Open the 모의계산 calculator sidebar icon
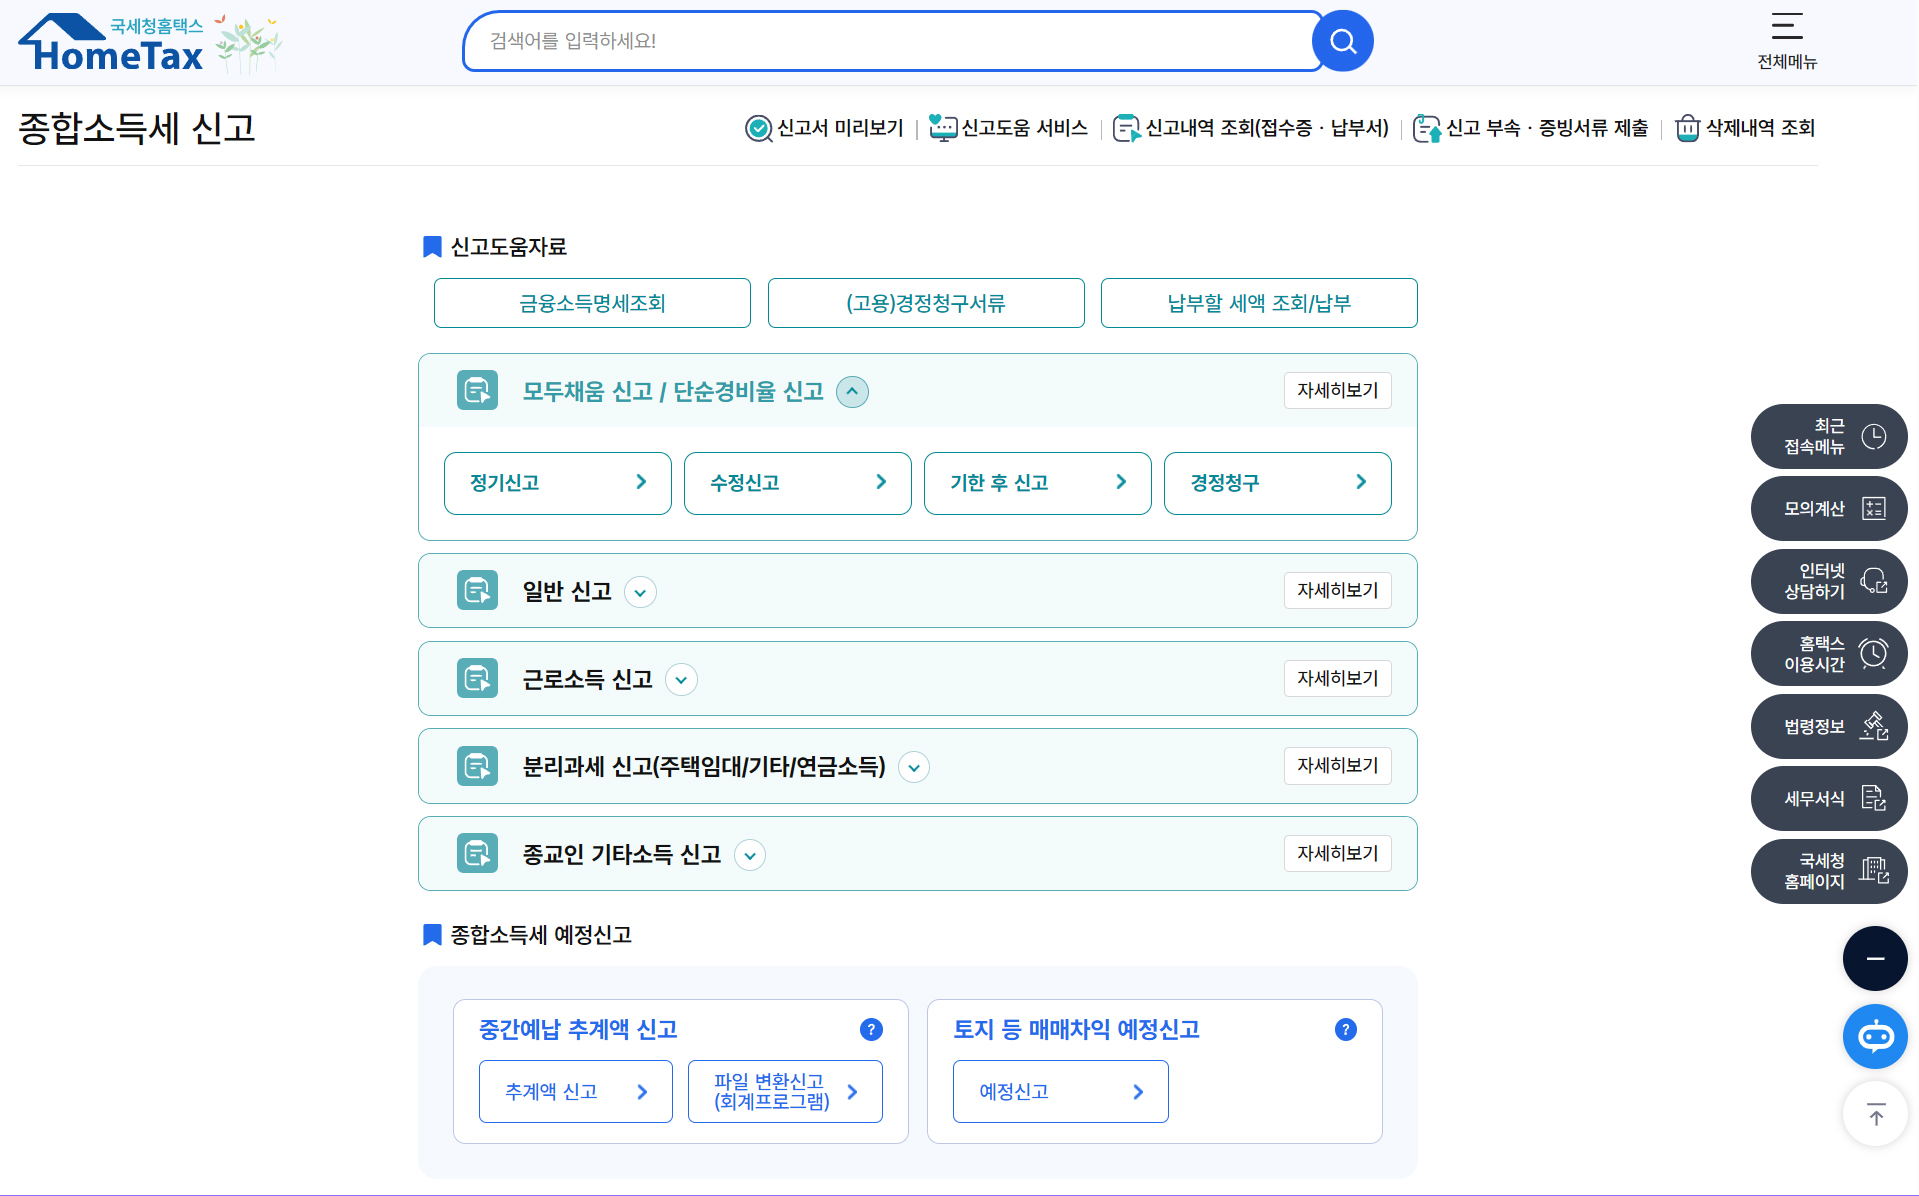The width and height of the screenshot is (1919, 1196). pyautogui.click(x=1874, y=508)
